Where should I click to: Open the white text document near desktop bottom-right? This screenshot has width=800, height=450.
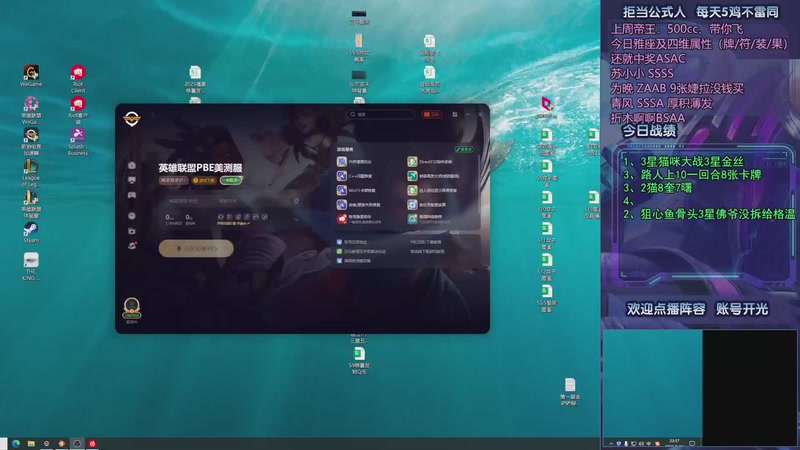[x=570, y=391]
